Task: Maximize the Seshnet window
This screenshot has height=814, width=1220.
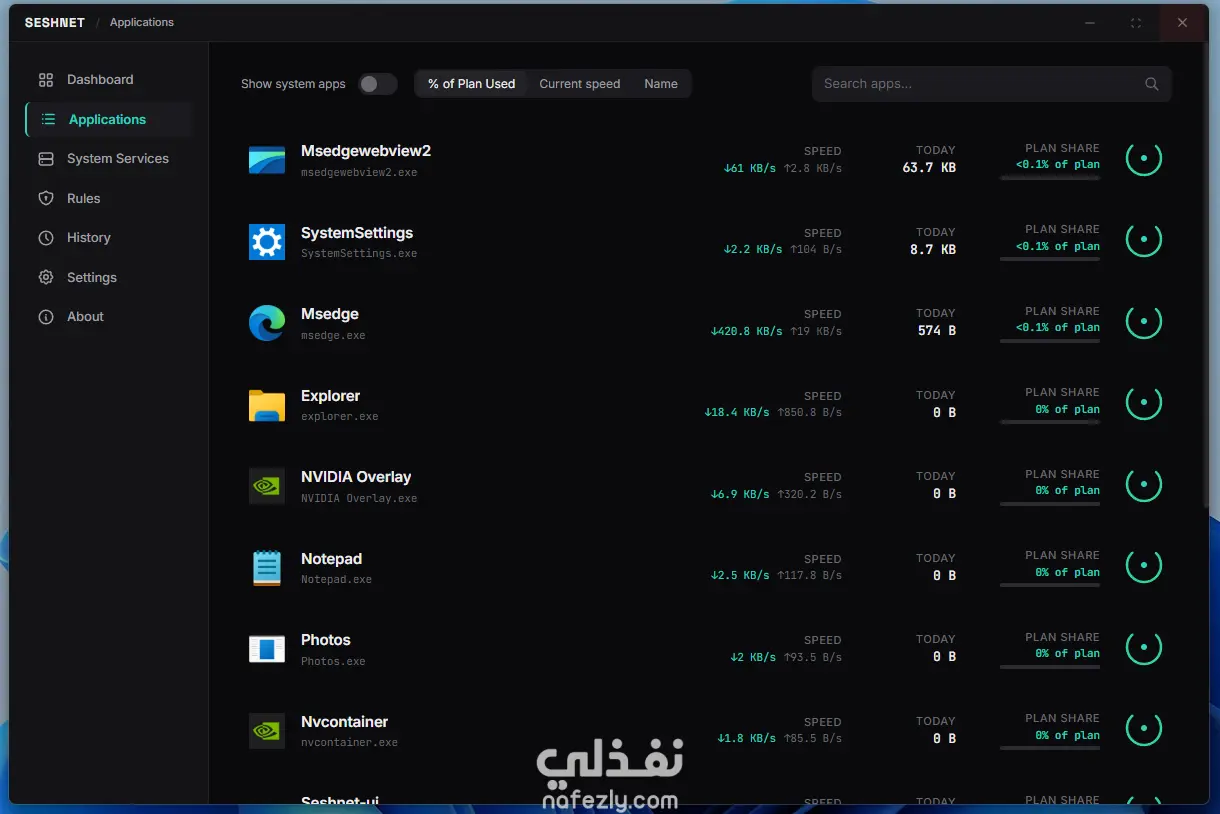Action: (1136, 22)
